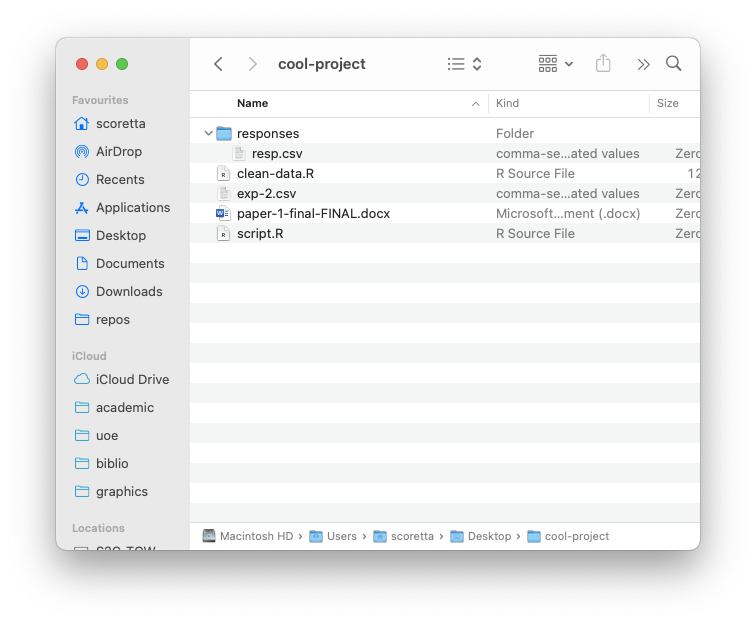The height and width of the screenshot is (624, 756).
Task: Expand the toolbar overflow chevrons
Action: 643,64
